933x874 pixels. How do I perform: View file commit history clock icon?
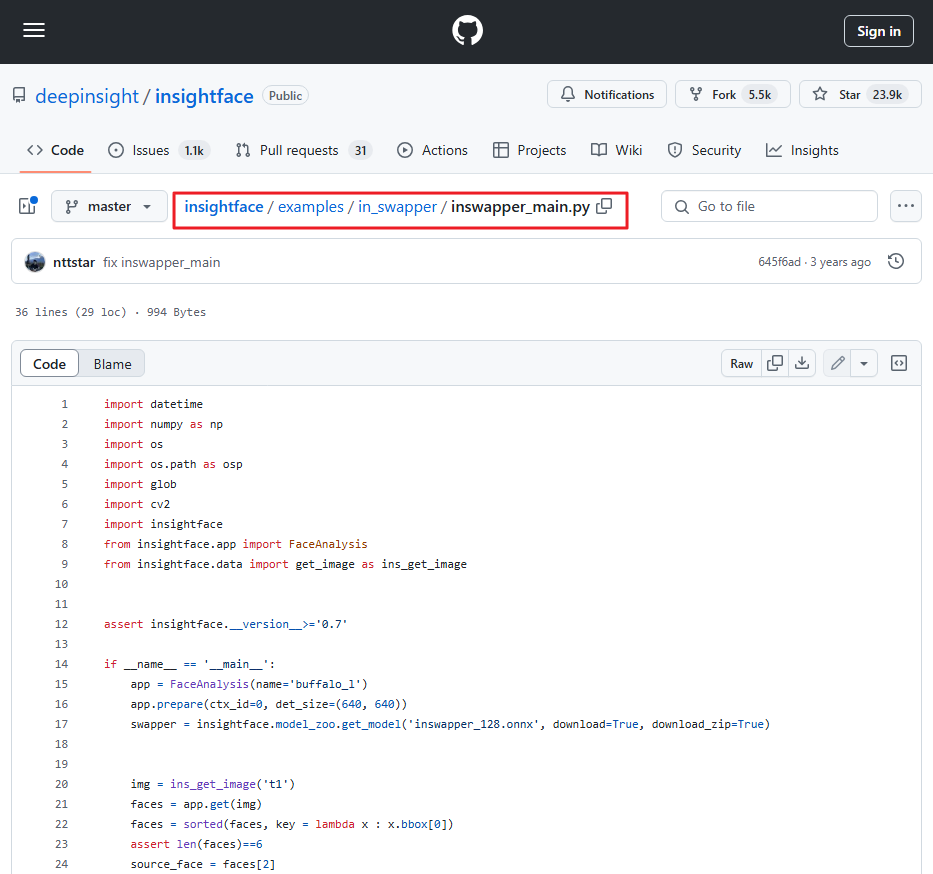pos(896,261)
